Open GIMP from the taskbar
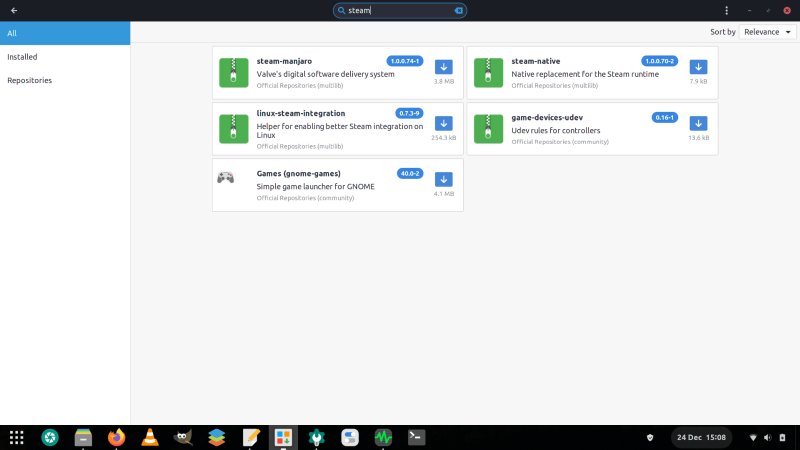 (183, 437)
